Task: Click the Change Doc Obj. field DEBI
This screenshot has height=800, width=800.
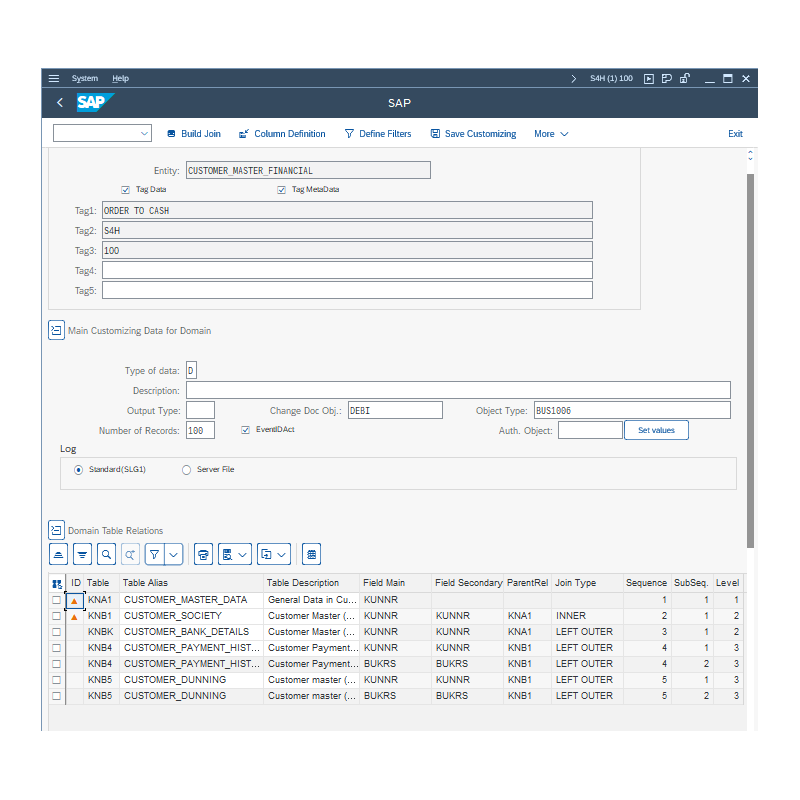Action: coord(395,410)
